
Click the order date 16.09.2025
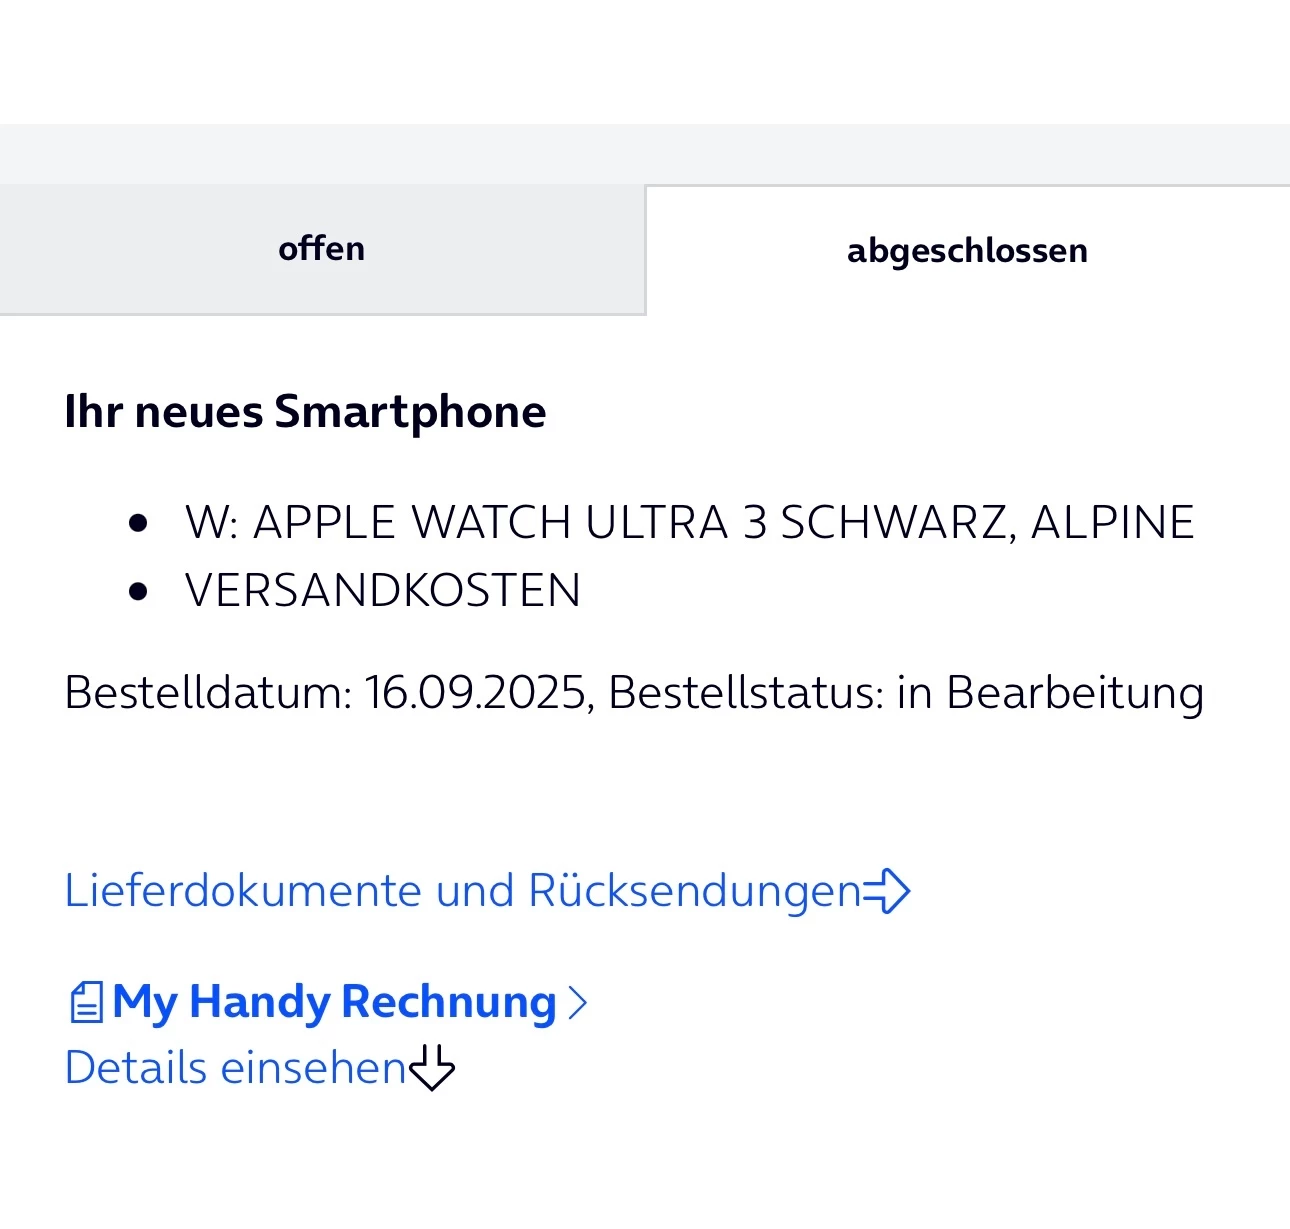[474, 693]
